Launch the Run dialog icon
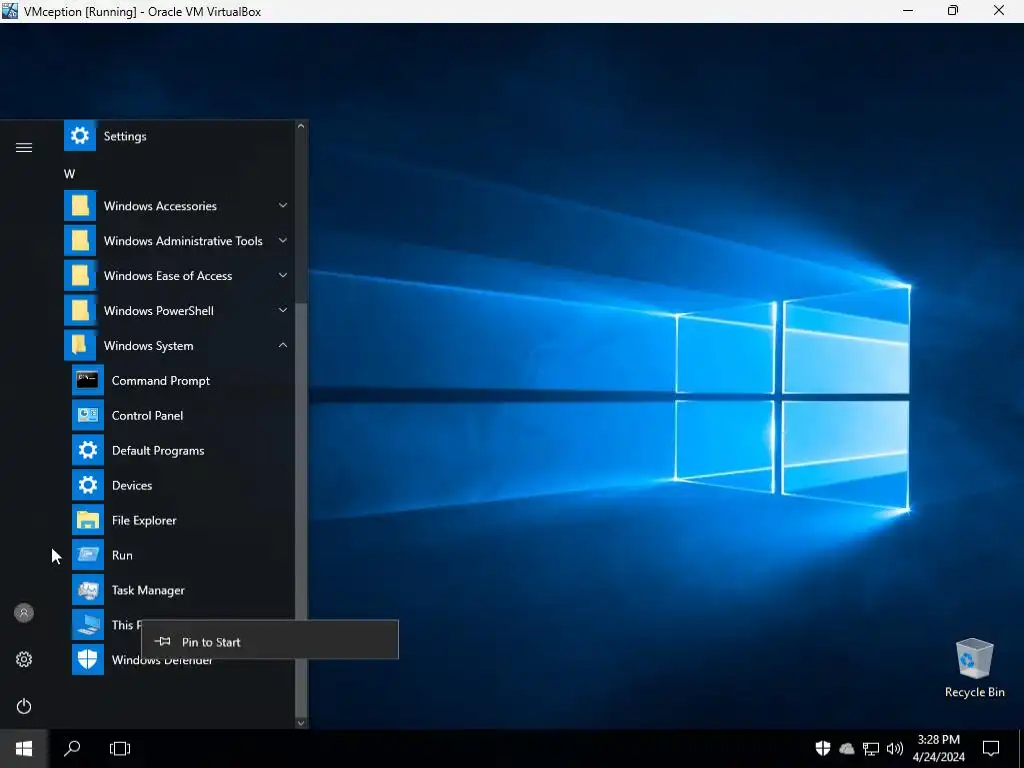The image size is (1024, 768). (88, 555)
